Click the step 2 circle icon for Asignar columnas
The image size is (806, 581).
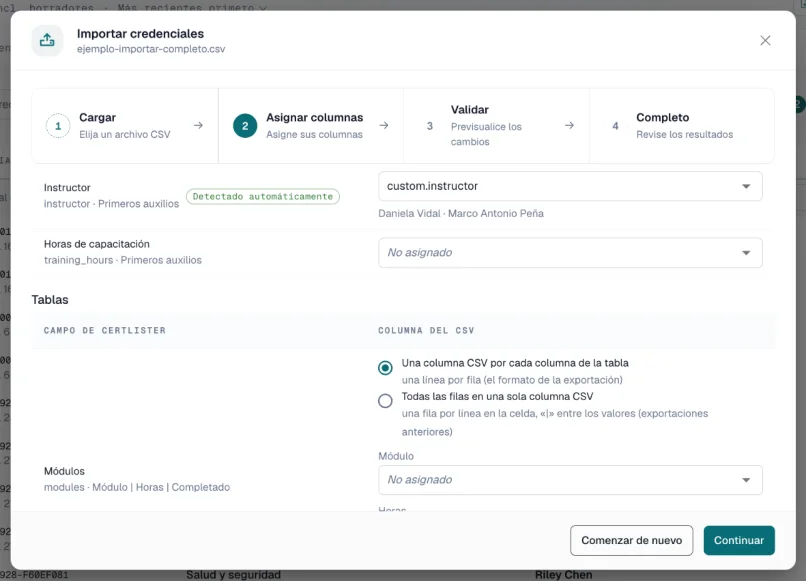coord(245,126)
